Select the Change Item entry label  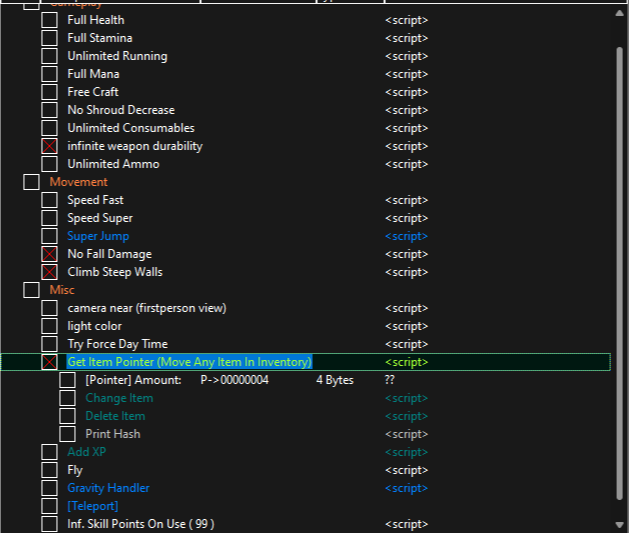119,398
